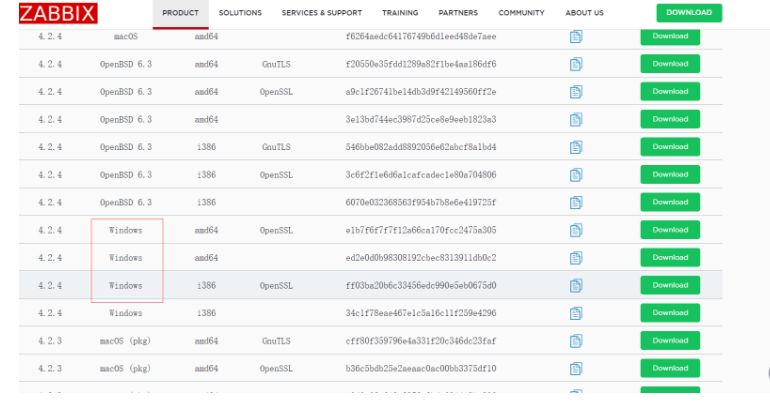The image size is (770, 403).
Task: Open the COMMUNITY menu
Action: (522, 13)
